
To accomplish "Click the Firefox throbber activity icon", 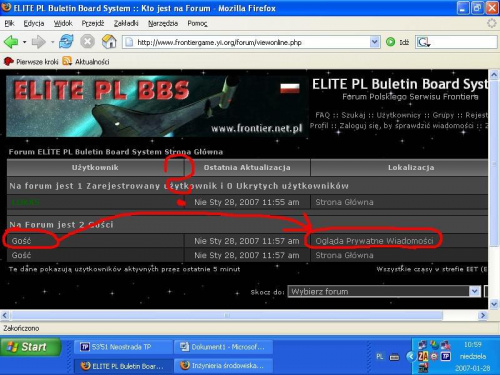I will tap(492, 23).
